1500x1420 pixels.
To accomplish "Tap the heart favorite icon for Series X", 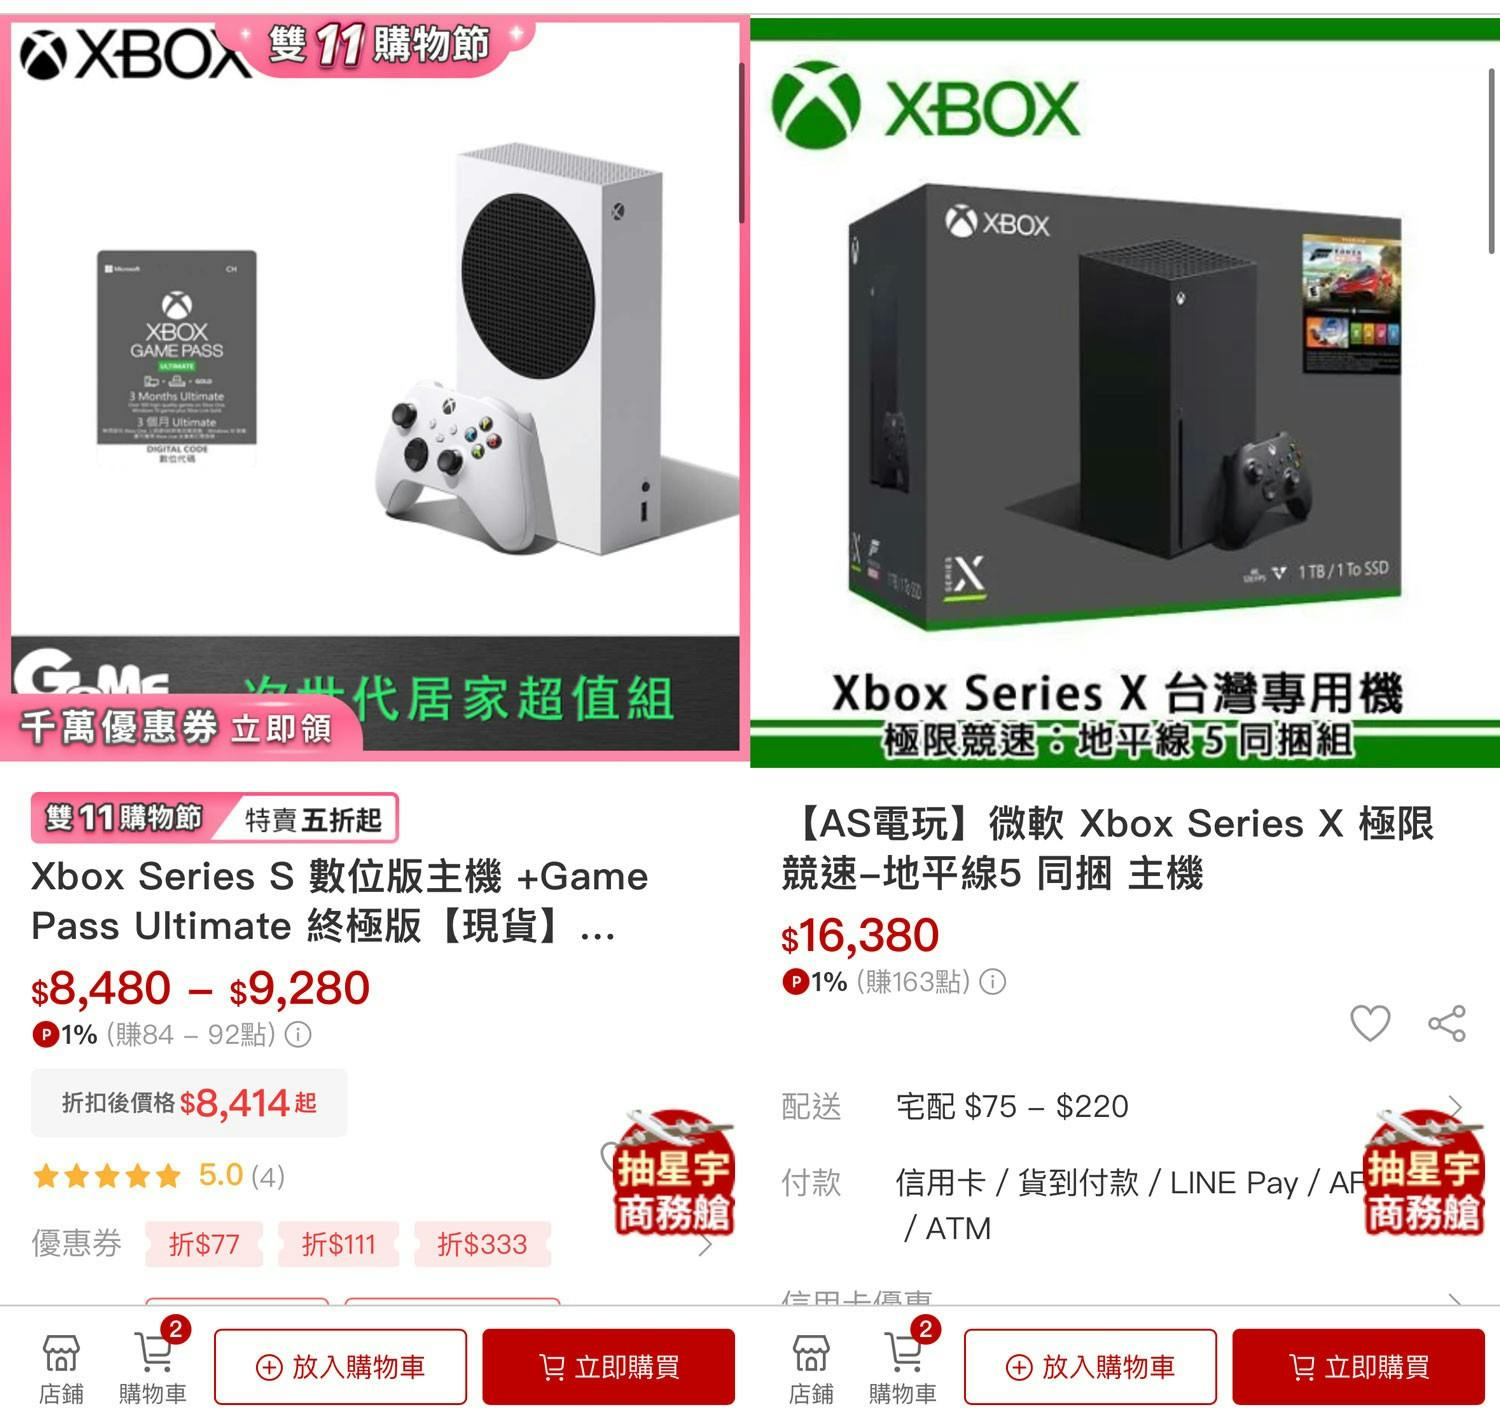I will tap(1370, 1023).
